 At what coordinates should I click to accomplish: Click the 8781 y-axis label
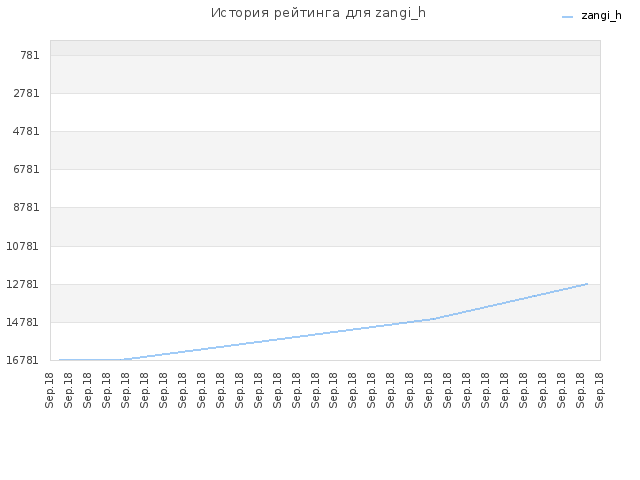(27, 207)
